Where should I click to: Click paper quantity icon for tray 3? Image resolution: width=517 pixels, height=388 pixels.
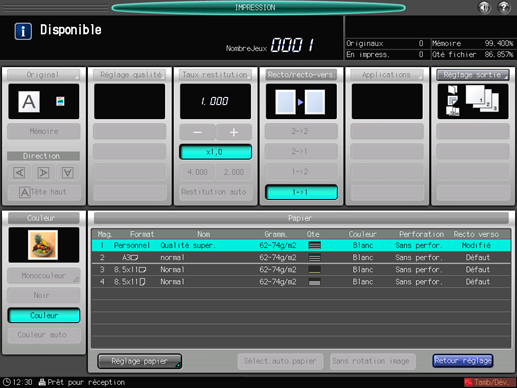[314, 270]
